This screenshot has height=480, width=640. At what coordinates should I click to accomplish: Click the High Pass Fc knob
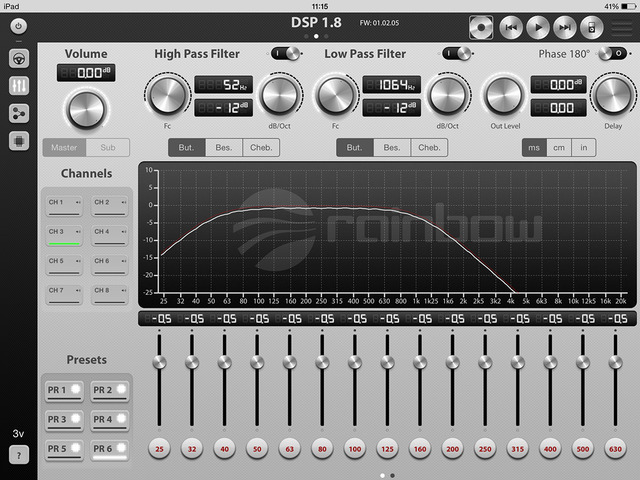[168, 95]
